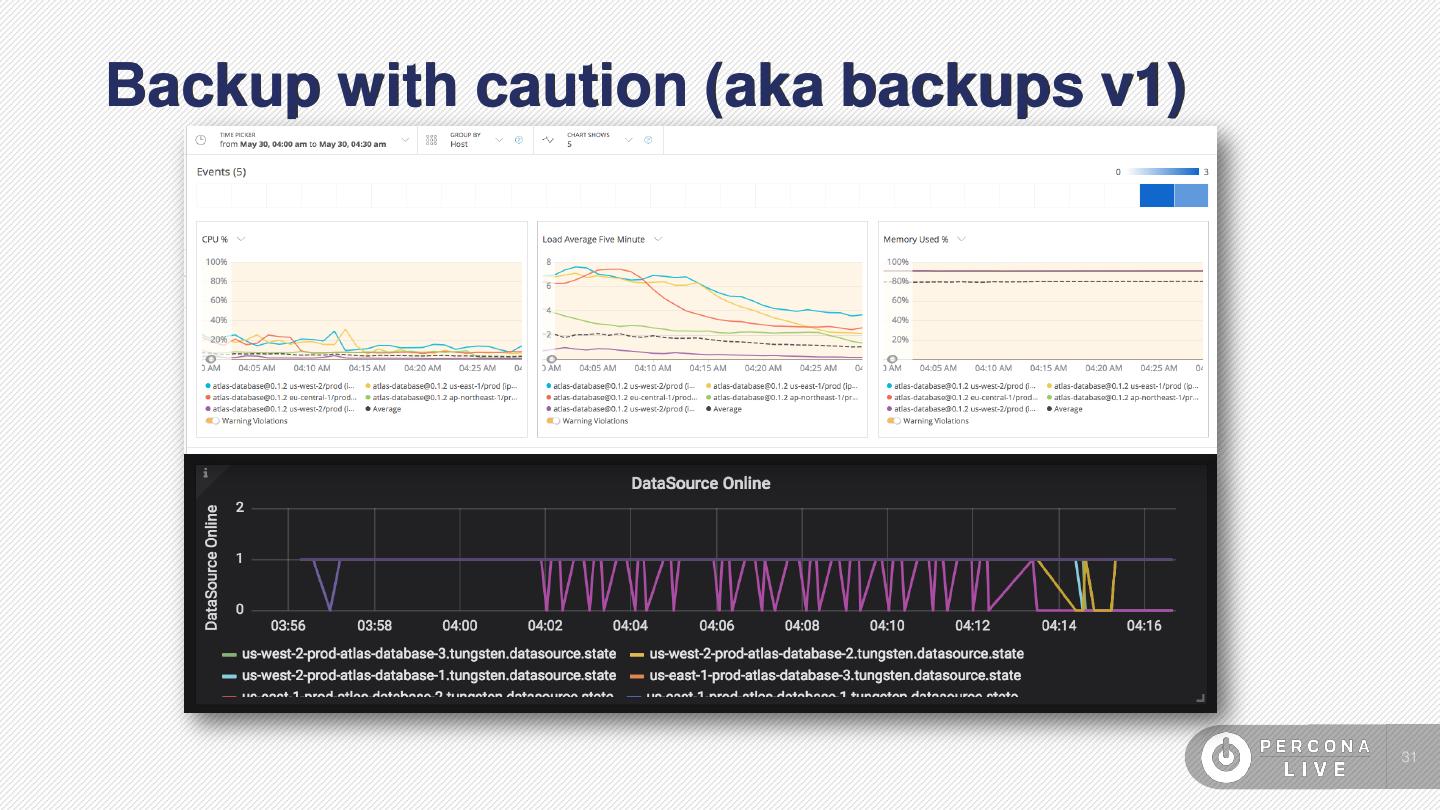Image resolution: width=1440 pixels, height=810 pixels.
Task: Open the help icon beside Chart Shows
Action: coord(648,140)
